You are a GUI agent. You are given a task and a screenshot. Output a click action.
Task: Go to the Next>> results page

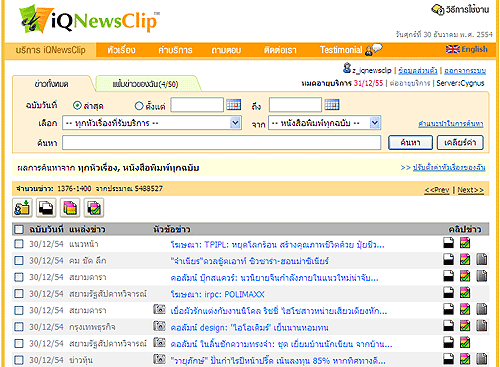[x=470, y=190]
